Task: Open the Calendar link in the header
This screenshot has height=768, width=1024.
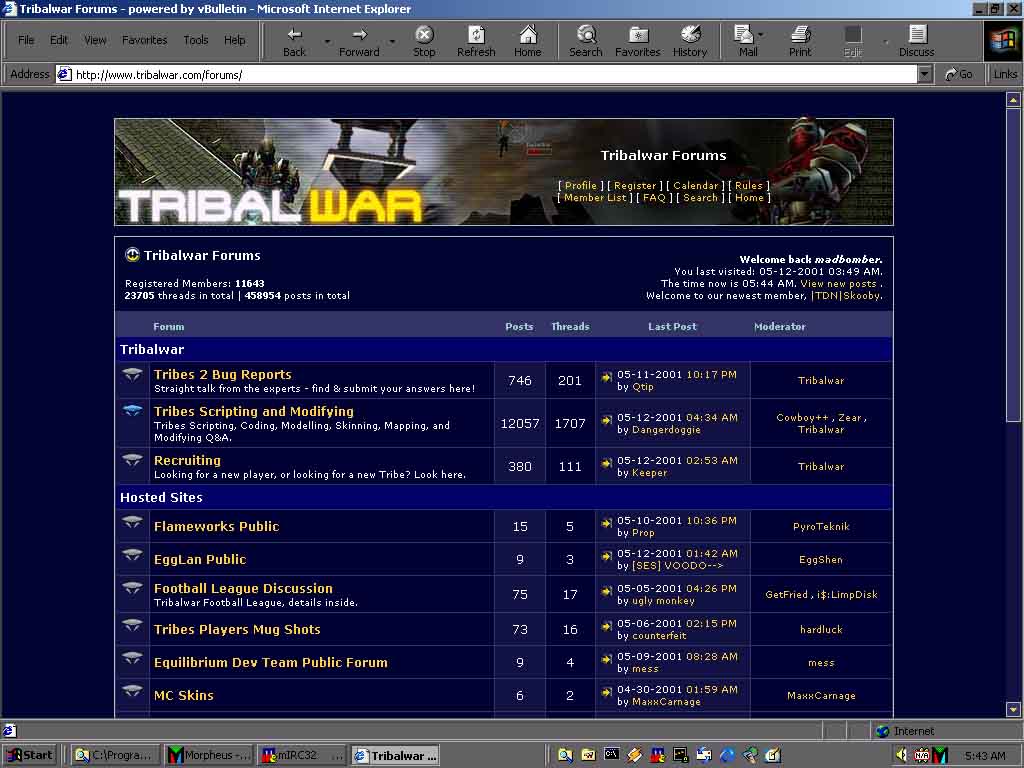Action: [x=696, y=185]
